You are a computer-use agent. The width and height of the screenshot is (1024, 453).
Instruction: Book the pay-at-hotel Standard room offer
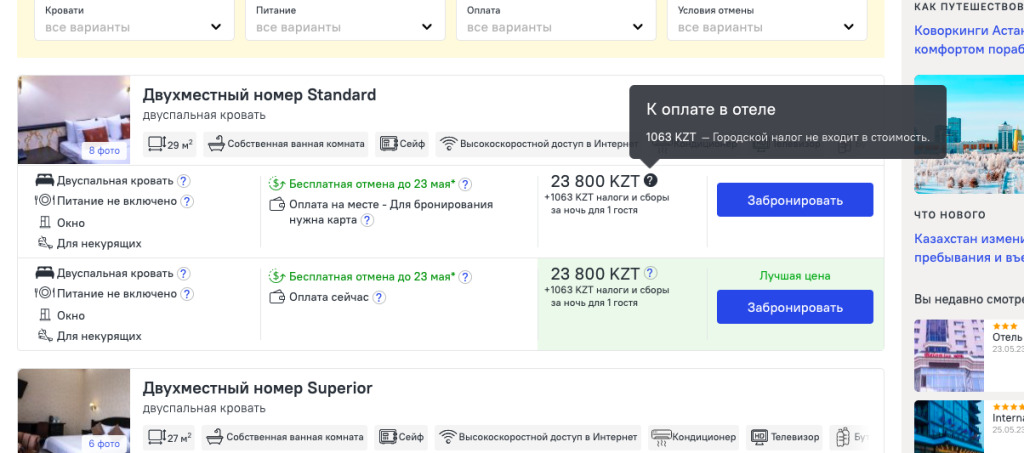coord(795,200)
